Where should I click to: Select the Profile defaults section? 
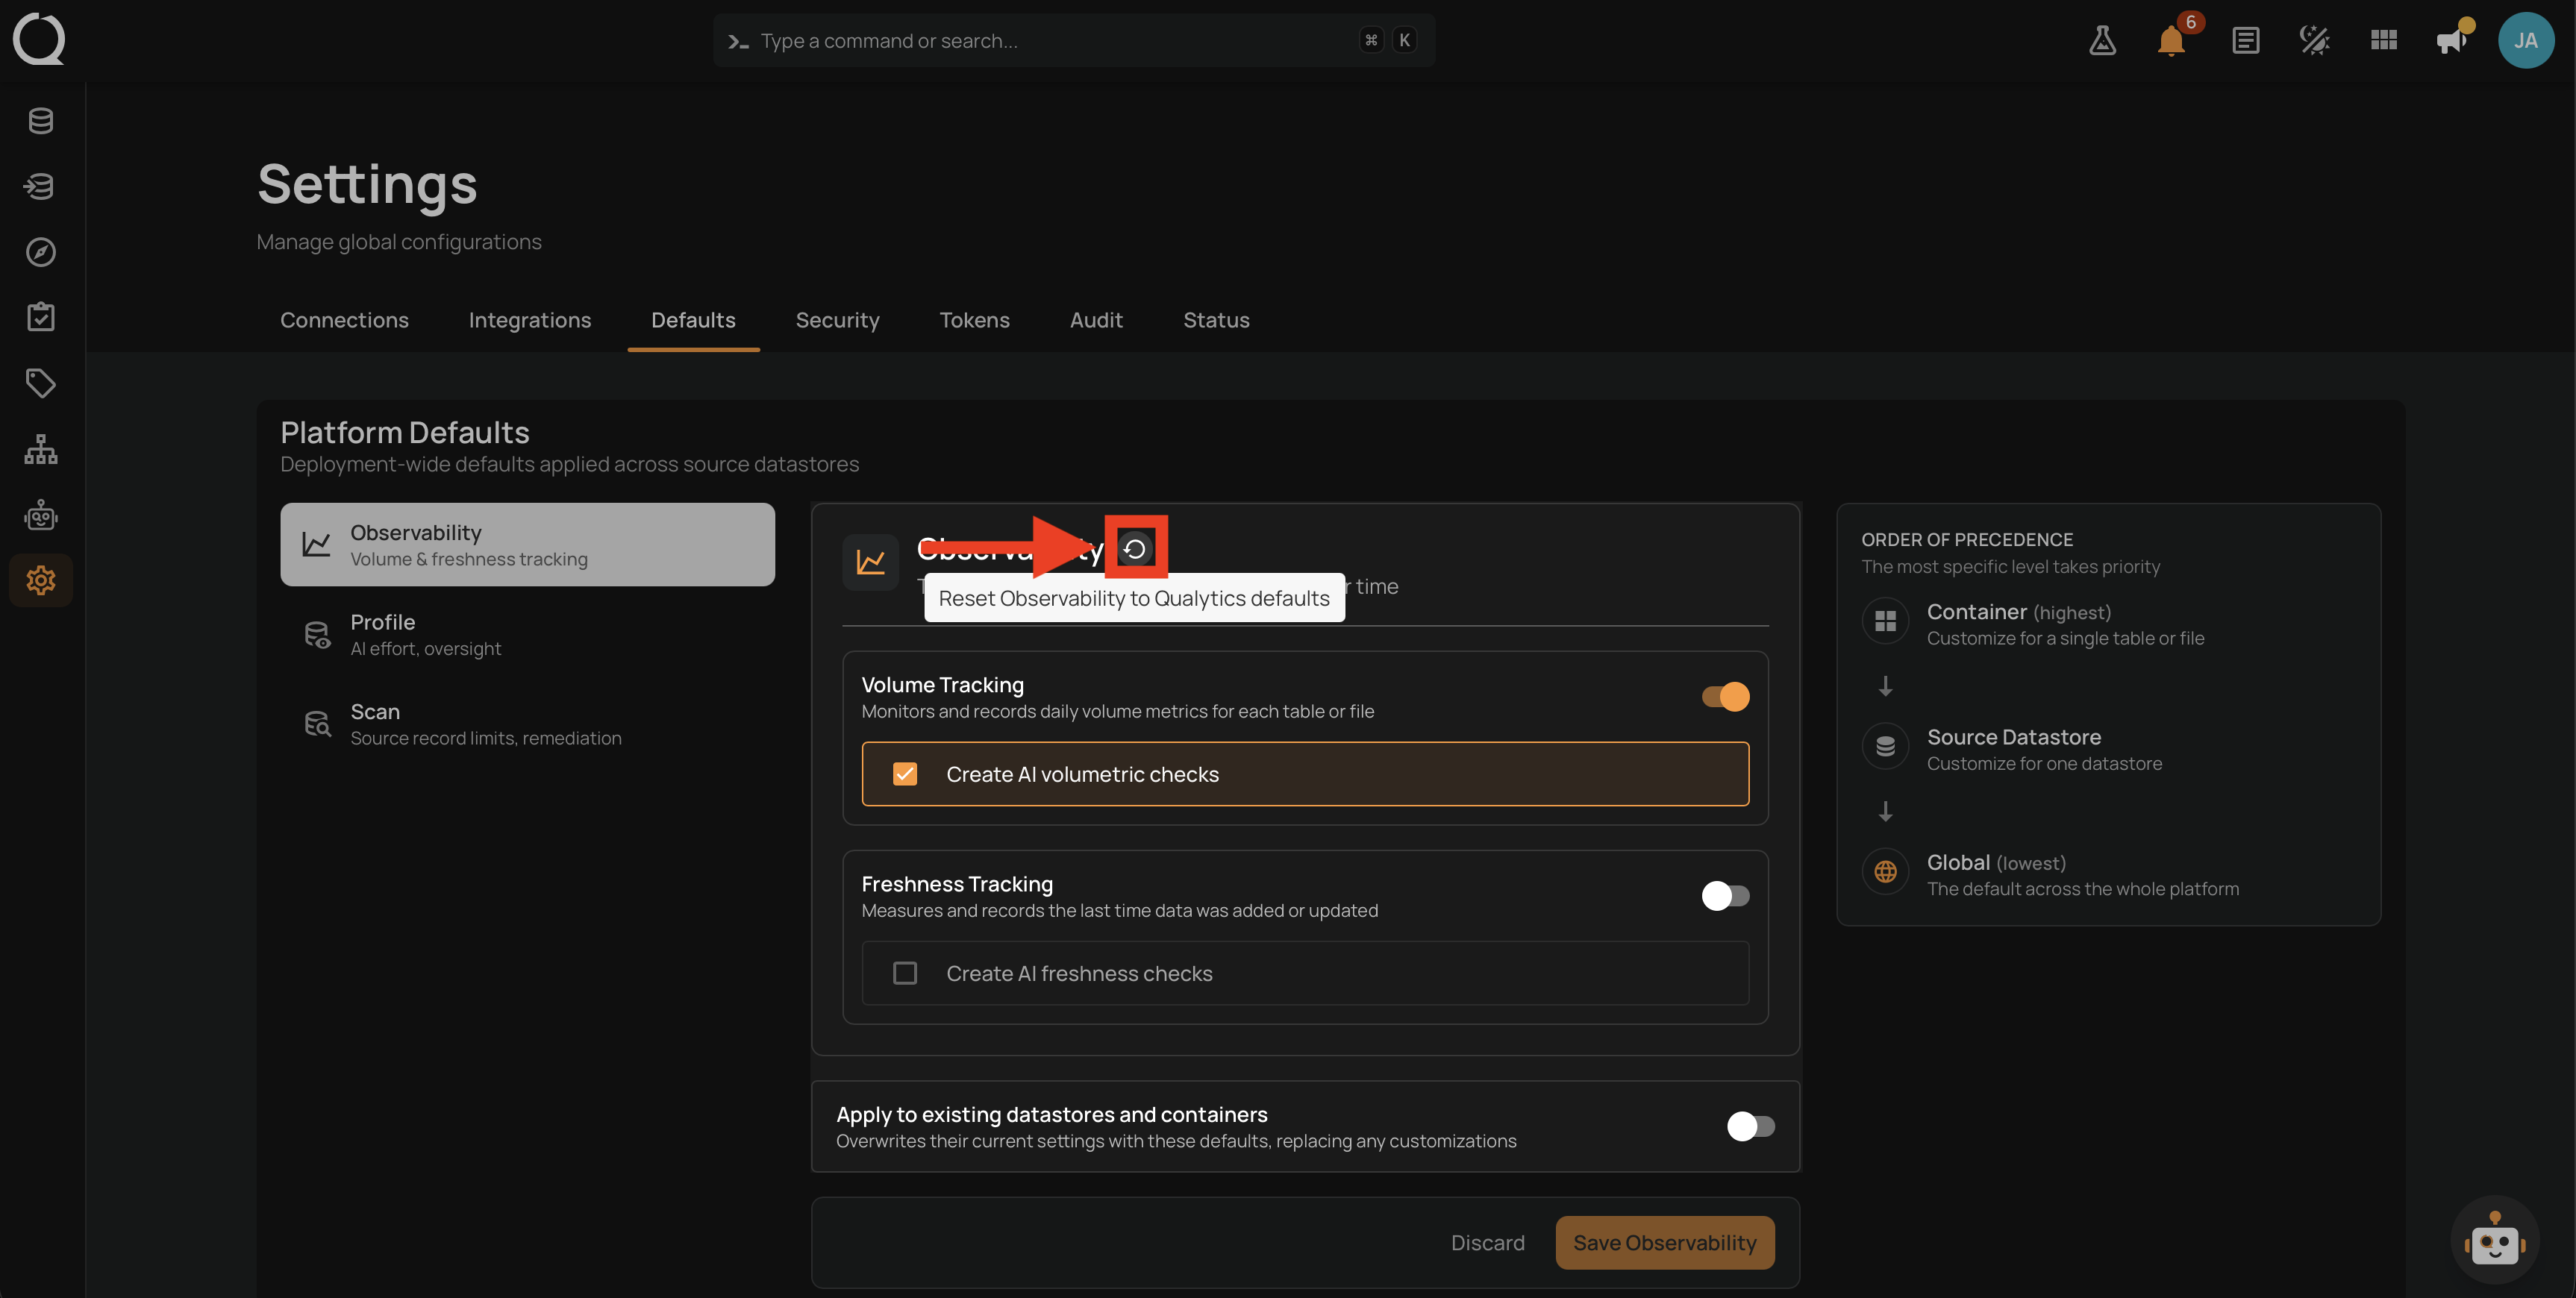click(x=527, y=634)
